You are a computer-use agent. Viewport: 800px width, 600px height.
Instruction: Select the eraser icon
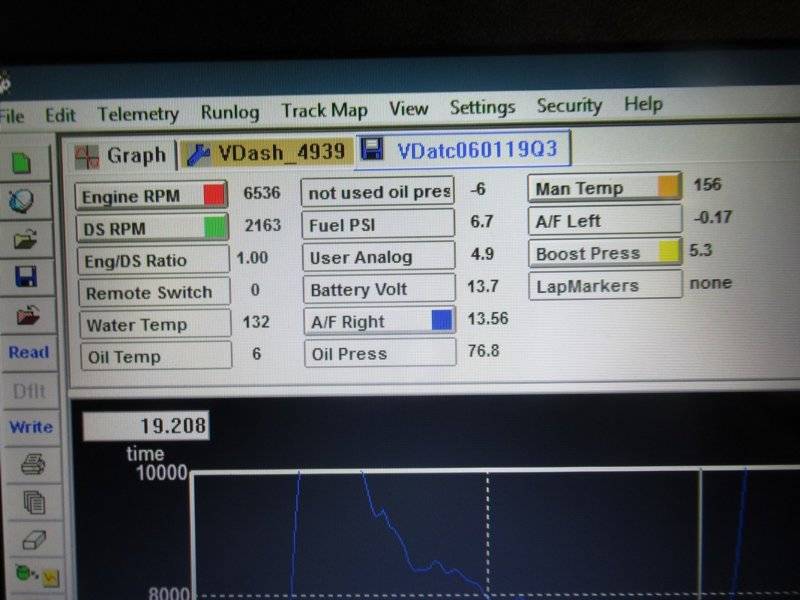click(33, 540)
